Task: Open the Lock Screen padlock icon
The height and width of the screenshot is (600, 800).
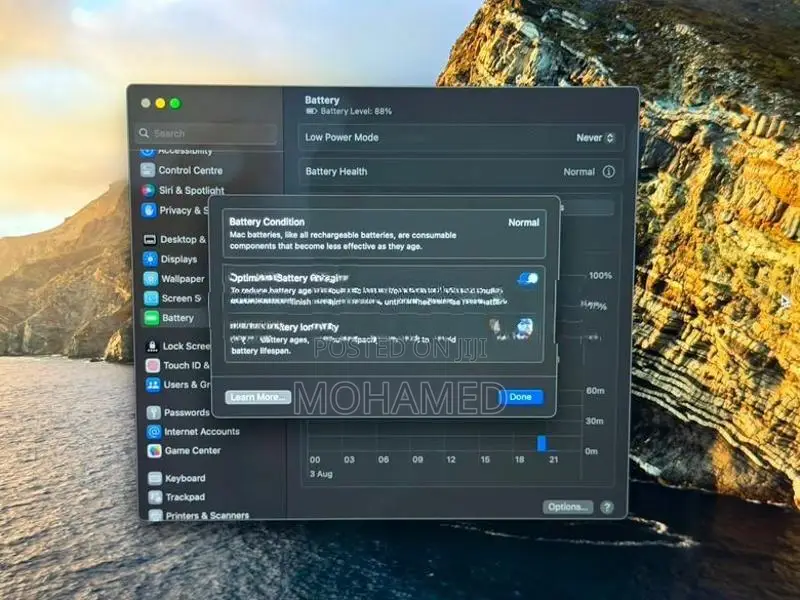Action: [x=152, y=346]
